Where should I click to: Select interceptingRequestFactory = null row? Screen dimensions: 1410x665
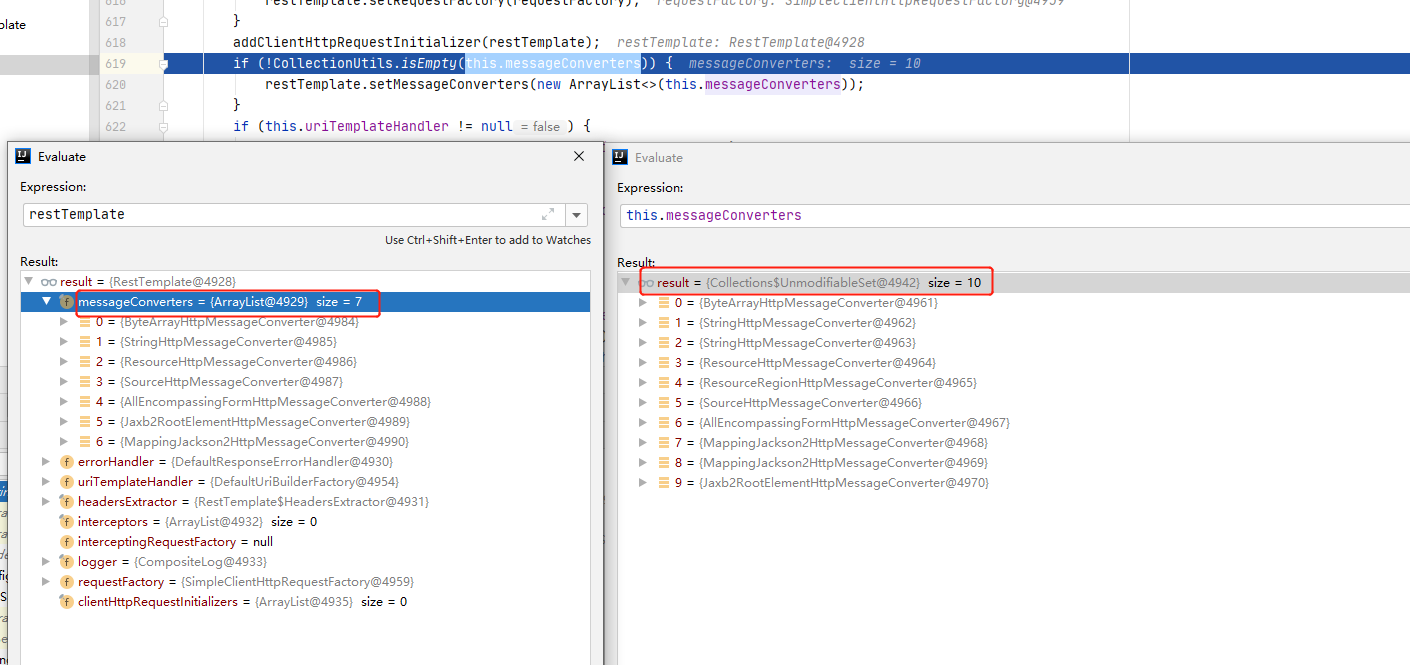point(305,542)
